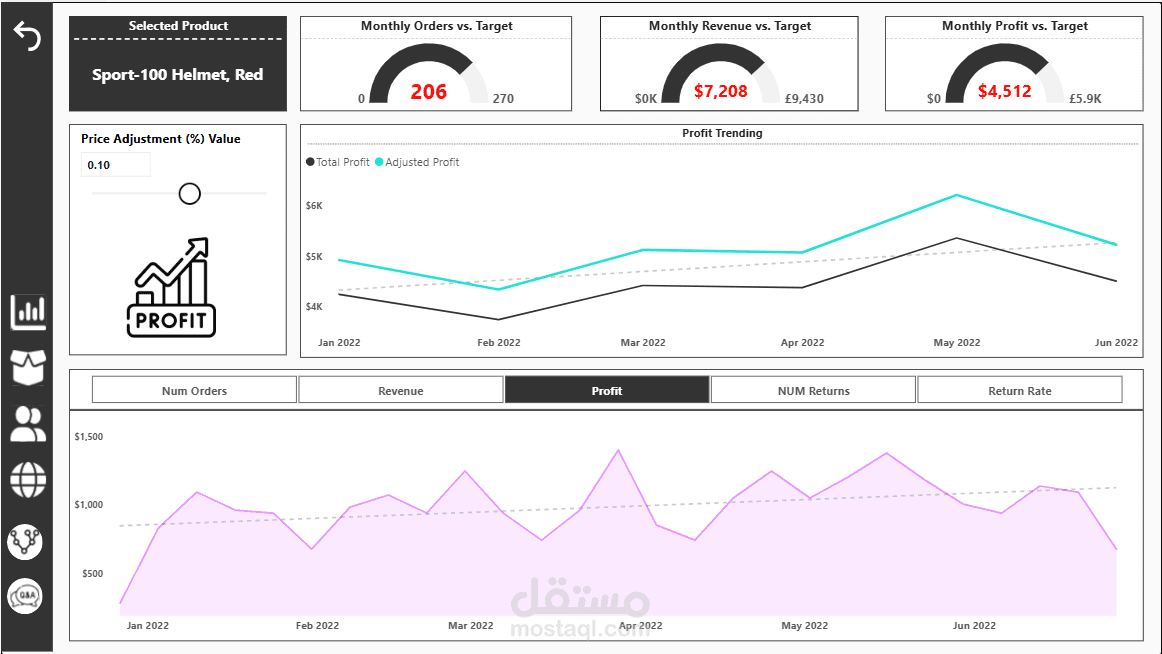
Task: Click the Monthly Profit gauge value $4,512
Action: [1005, 91]
